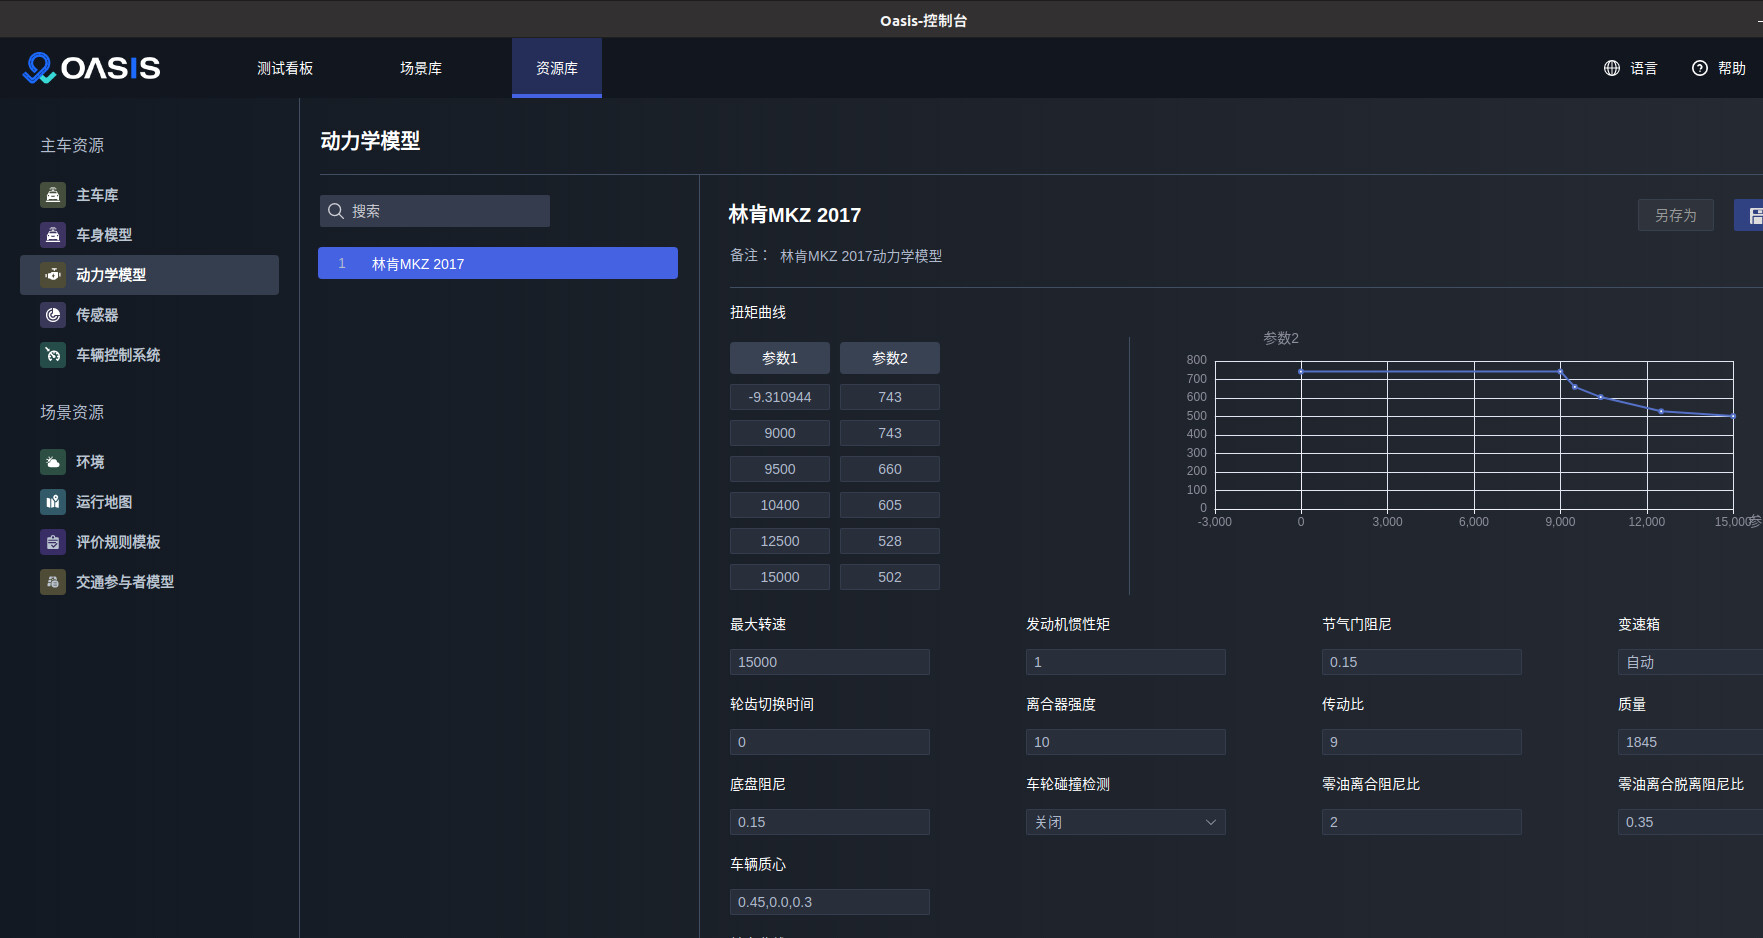The height and width of the screenshot is (938, 1763).
Task: Click the 离合器强度 input field
Action: [1126, 742]
